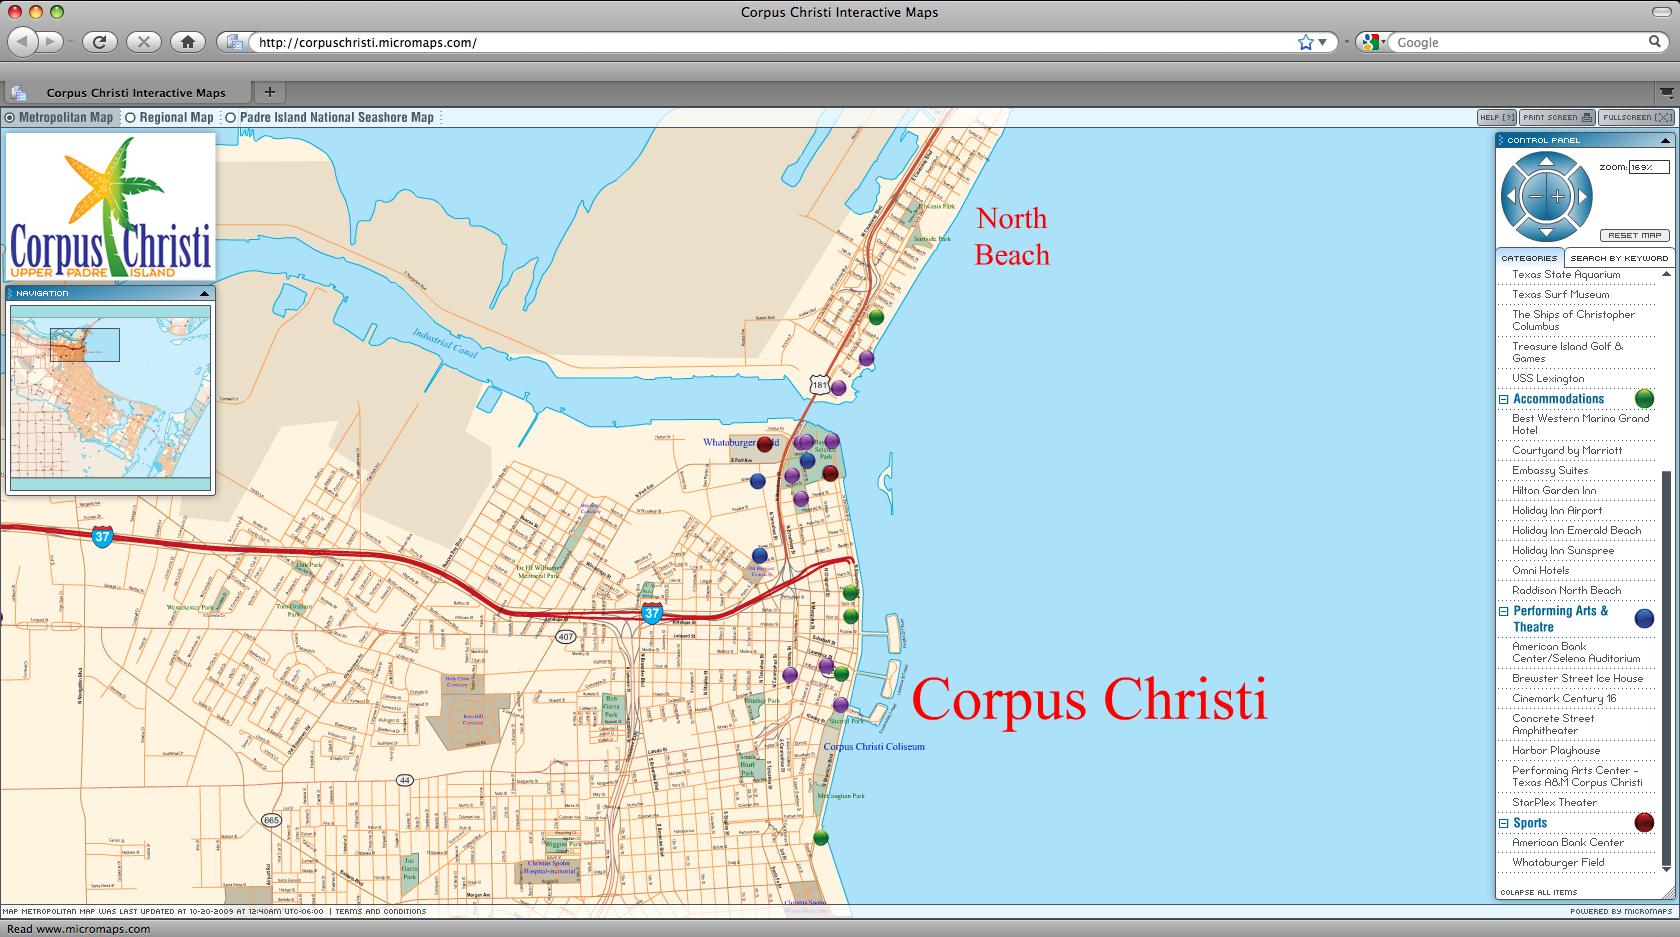Bookmark this page with the star icon
The height and width of the screenshot is (937, 1680).
(1305, 42)
